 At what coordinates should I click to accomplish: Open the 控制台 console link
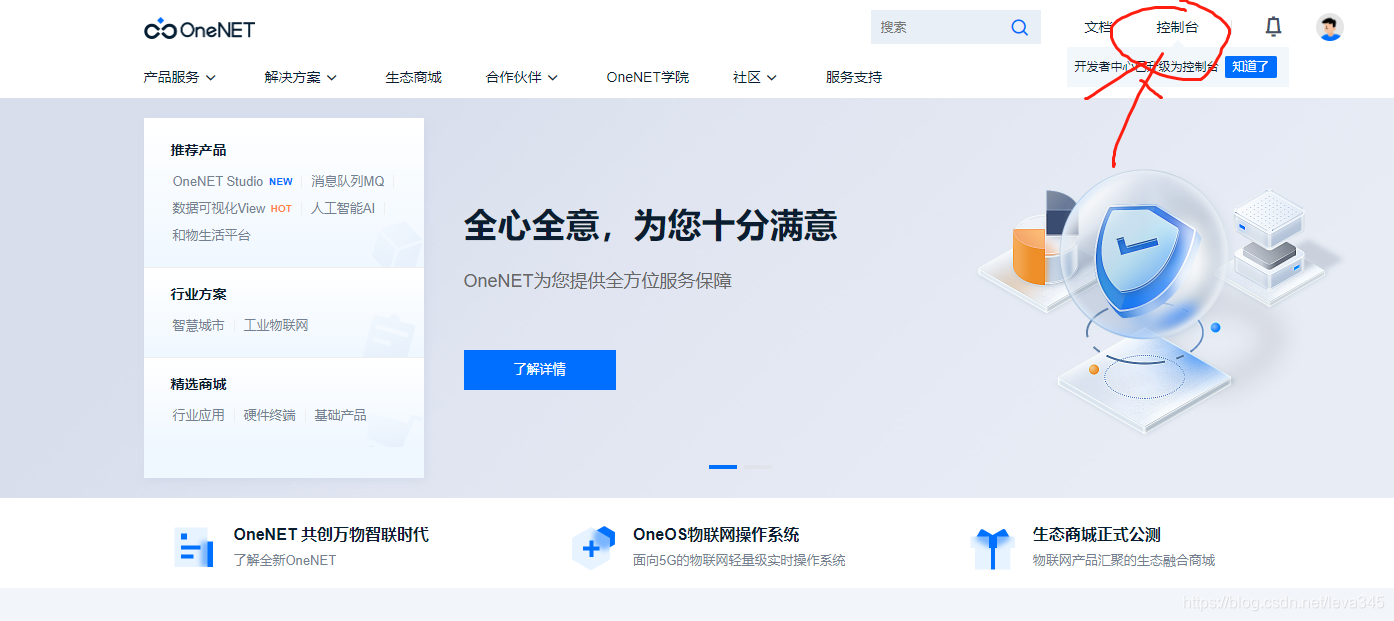point(1177,27)
